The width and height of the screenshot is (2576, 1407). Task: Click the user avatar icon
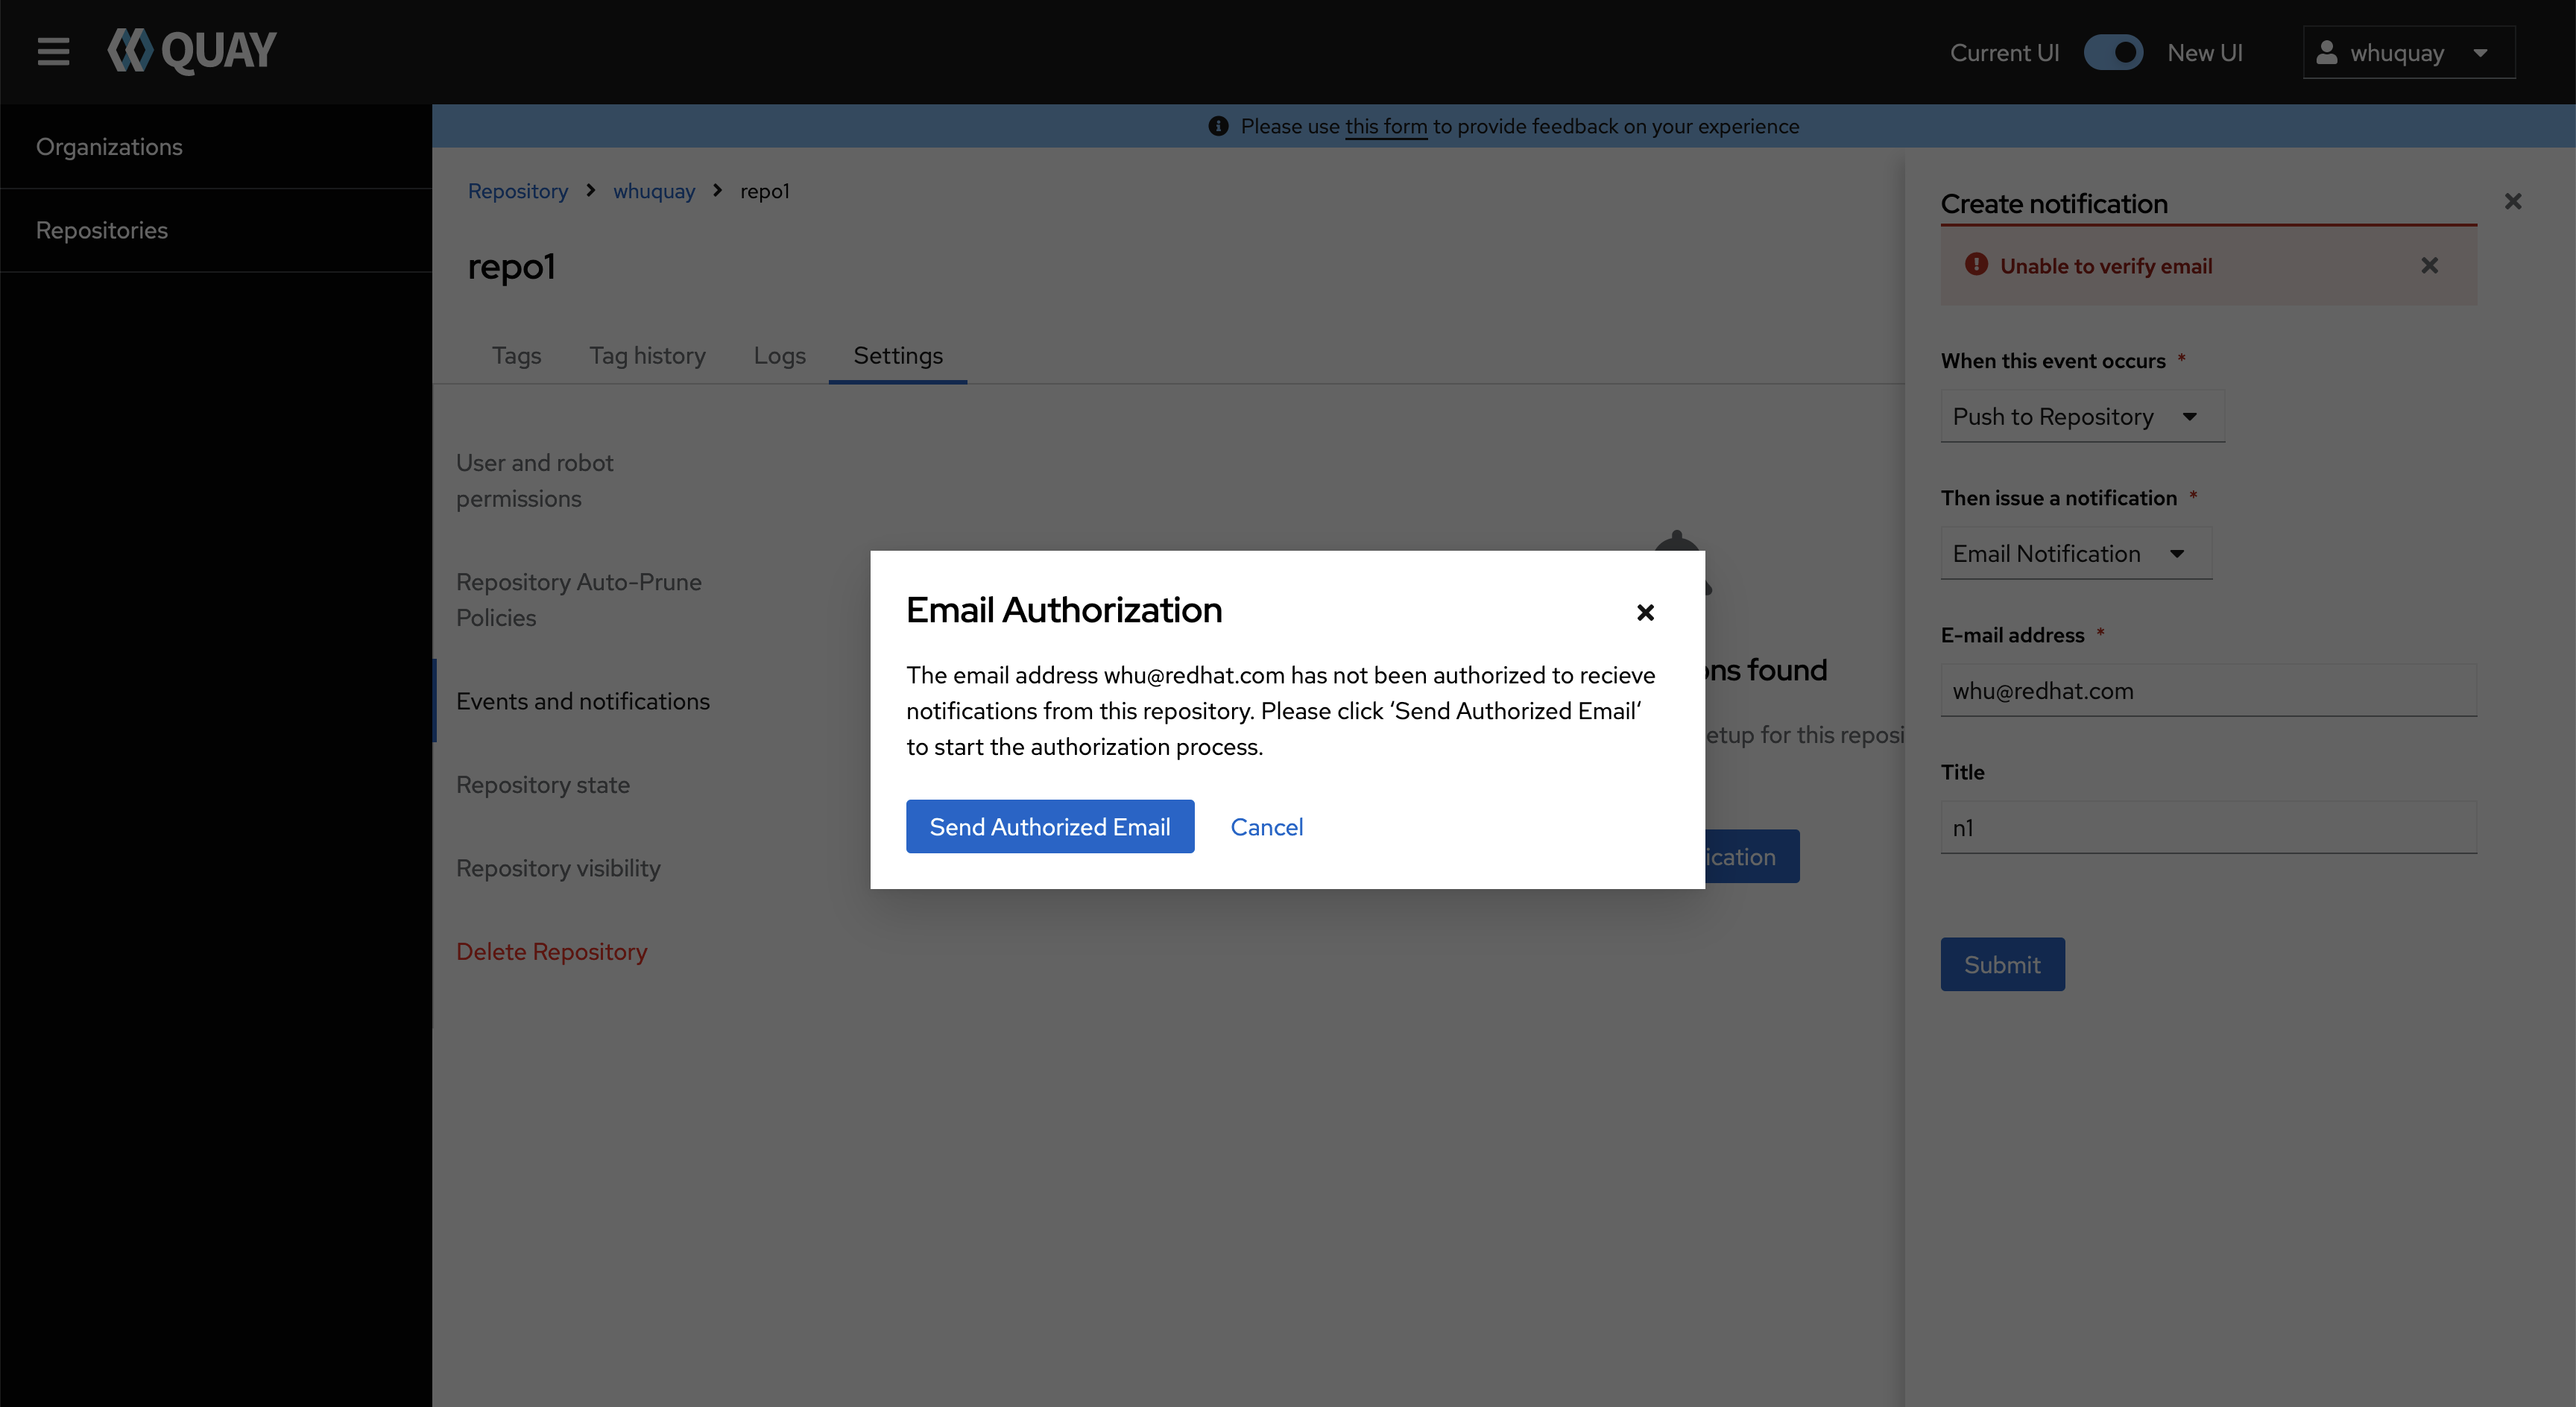2327,52
